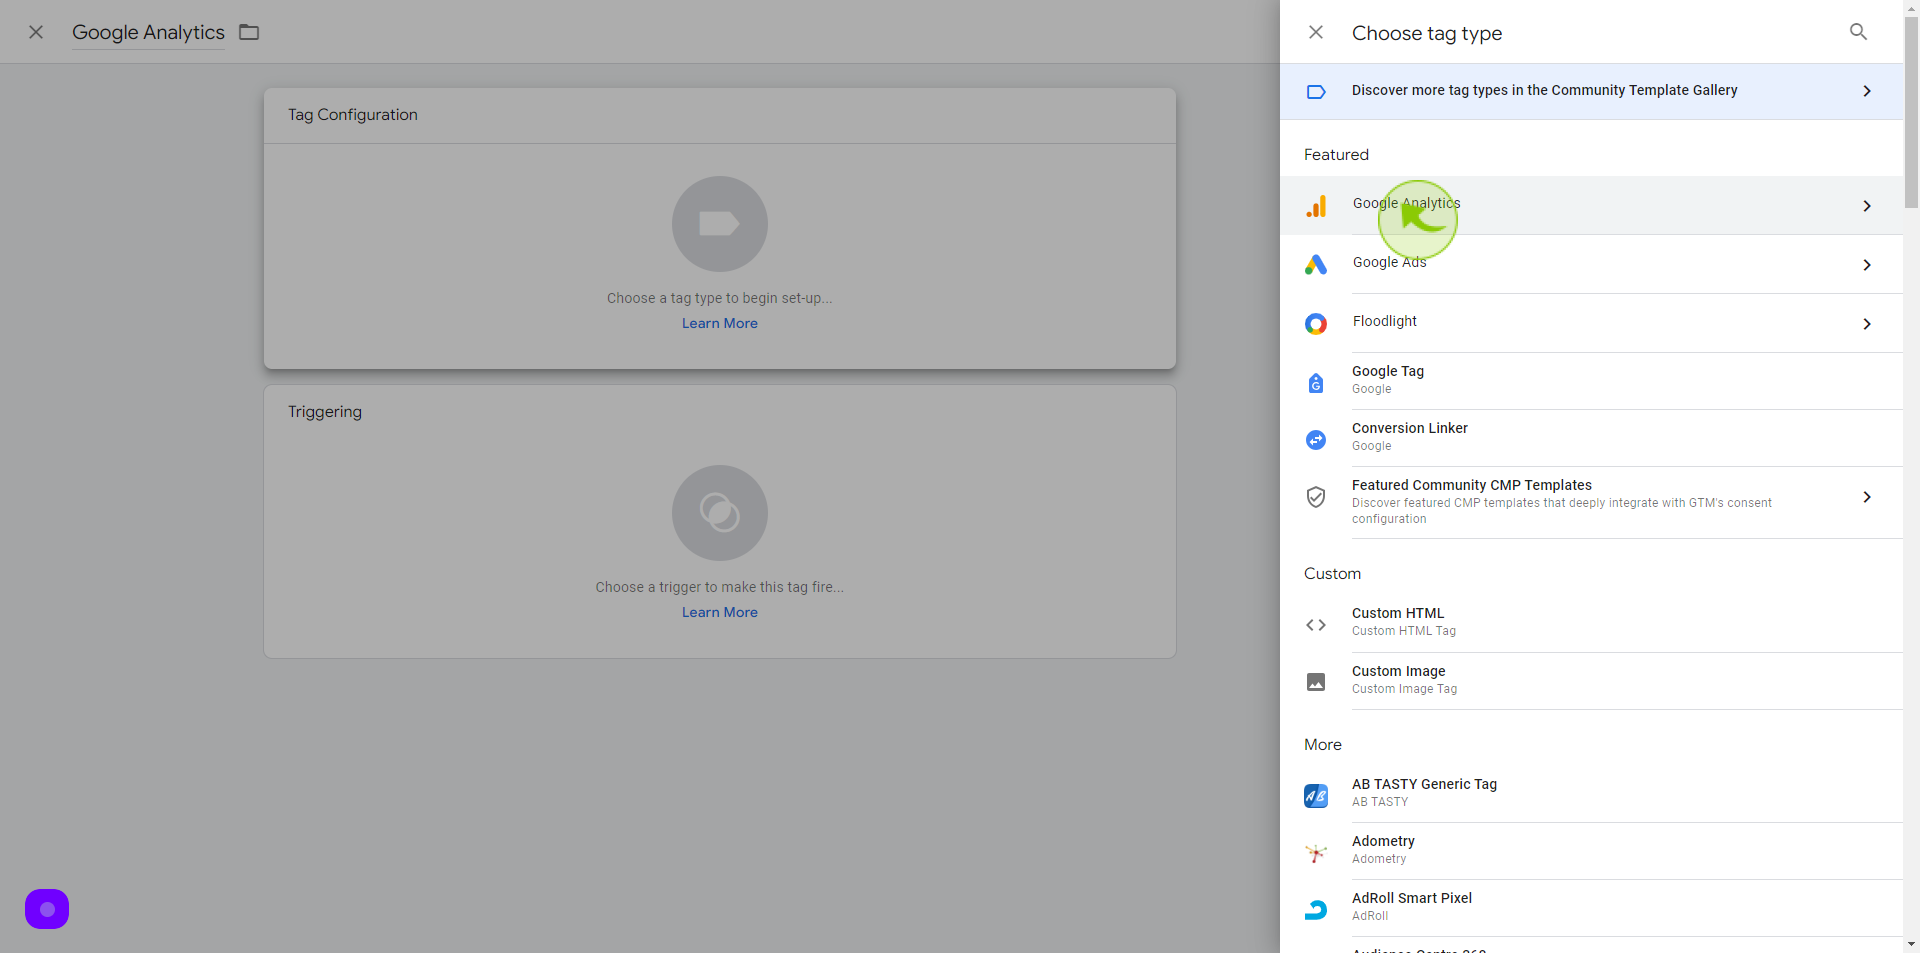Click the Google Analytics bar chart icon
1920x953 pixels.
tap(1316, 206)
